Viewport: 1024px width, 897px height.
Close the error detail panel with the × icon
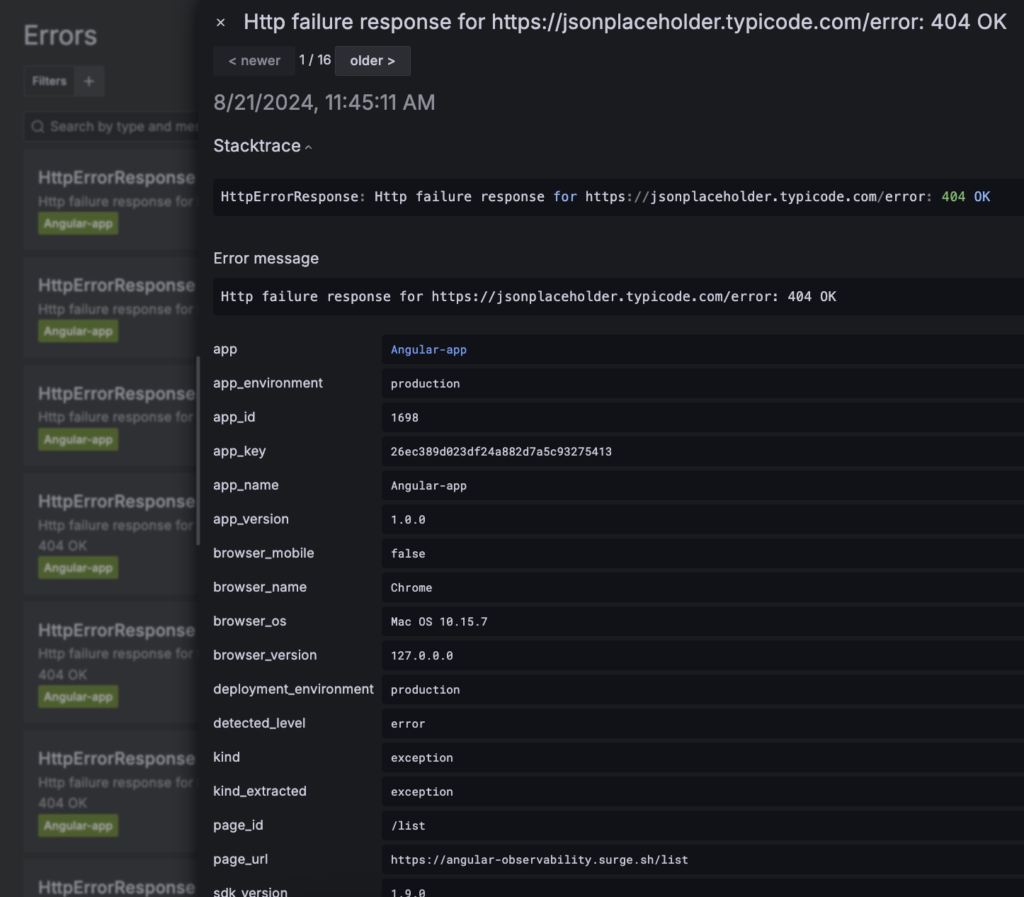click(x=220, y=22)
